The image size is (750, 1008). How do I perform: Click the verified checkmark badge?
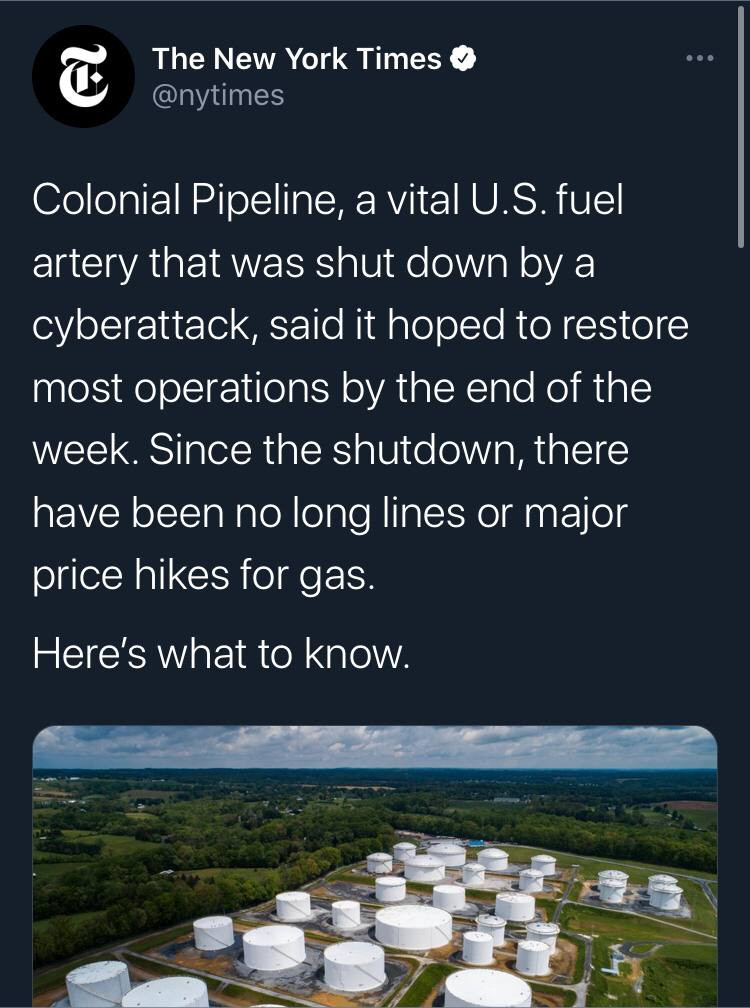coord(463,59)
